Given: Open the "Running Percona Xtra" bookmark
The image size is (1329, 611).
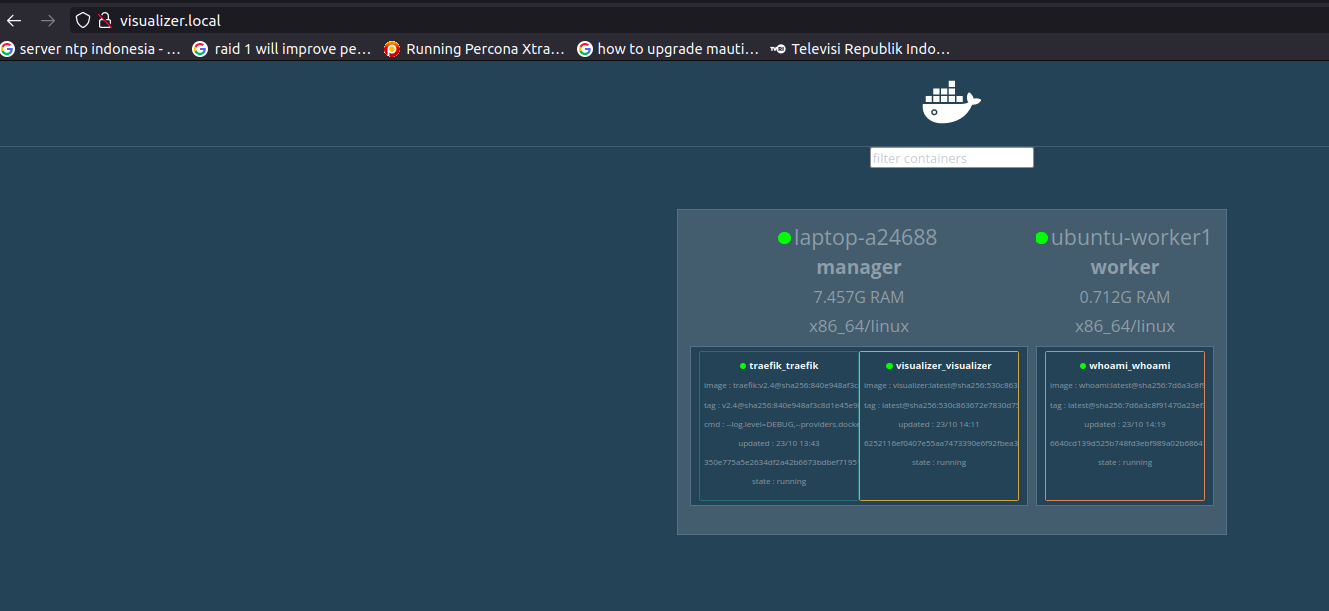Looking at the screenshot, I should coord(475,48).
